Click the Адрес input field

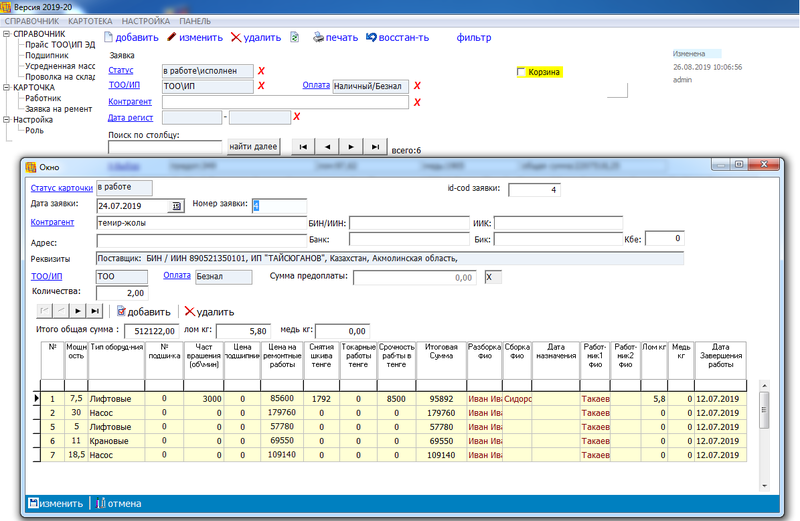click(x=198, y=240)
